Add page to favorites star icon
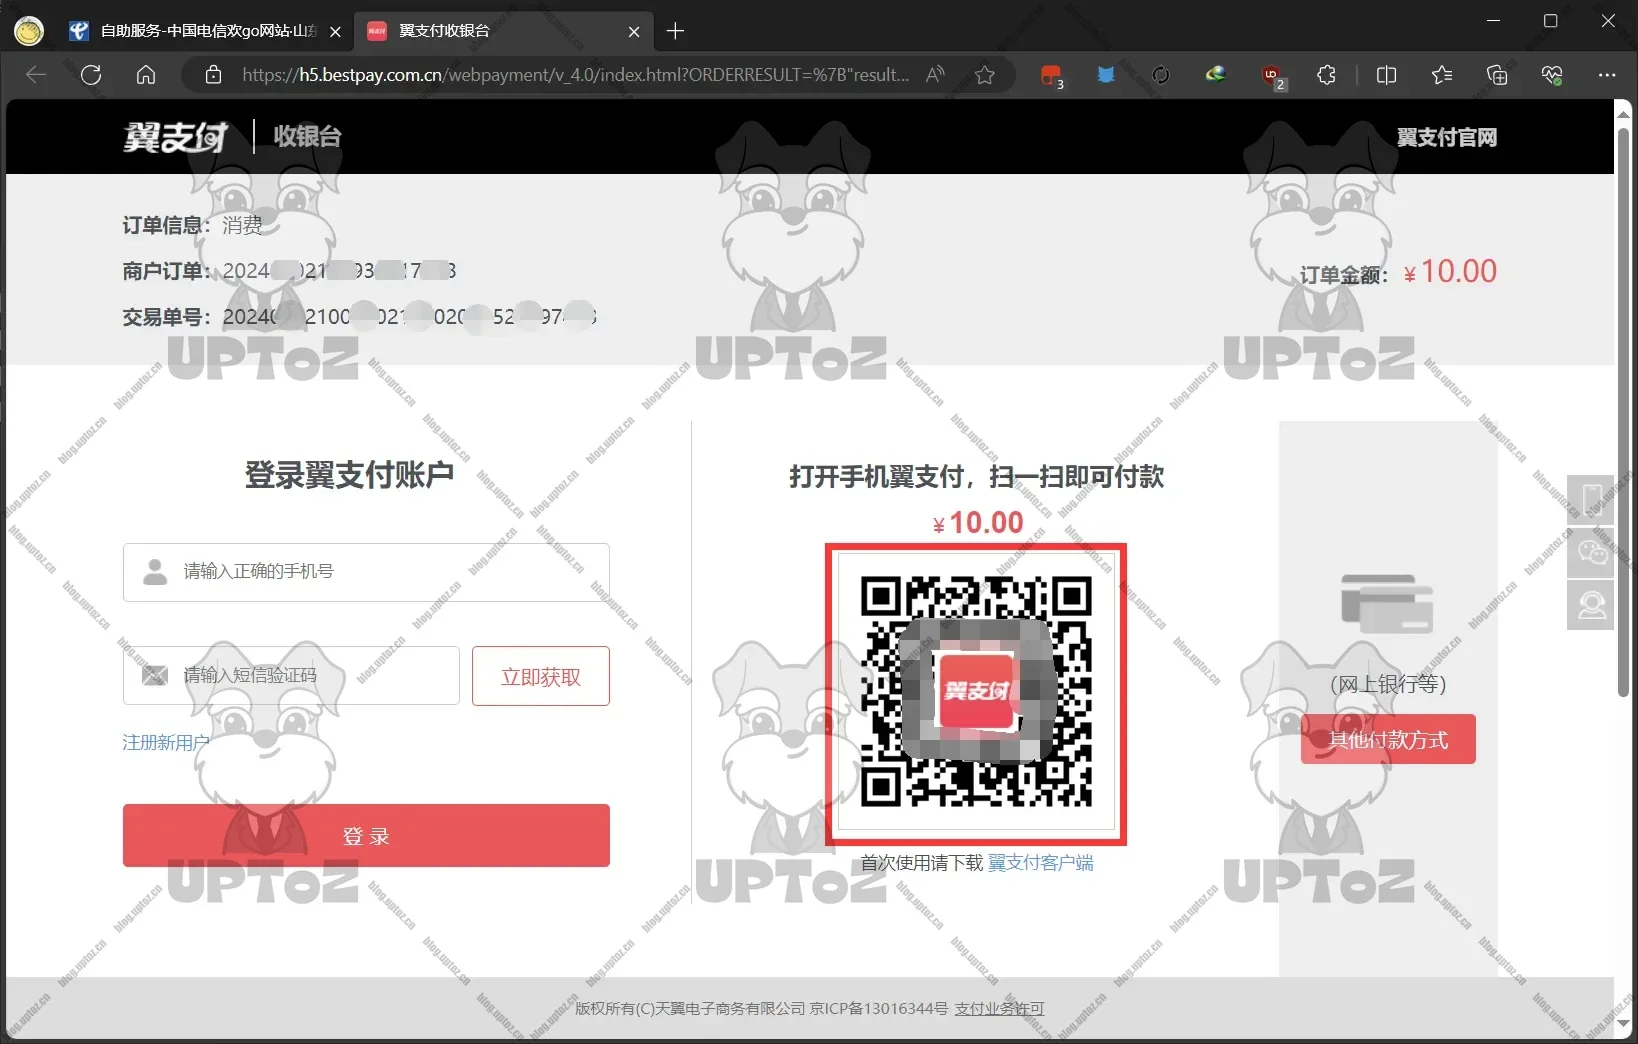Viewport: 1638px width, 1044px height. click(985, 75)
